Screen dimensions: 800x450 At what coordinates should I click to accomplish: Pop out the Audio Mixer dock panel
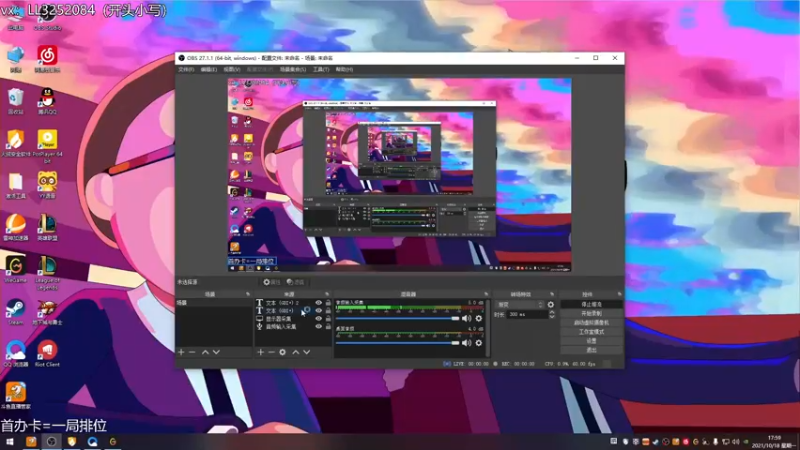486,294
